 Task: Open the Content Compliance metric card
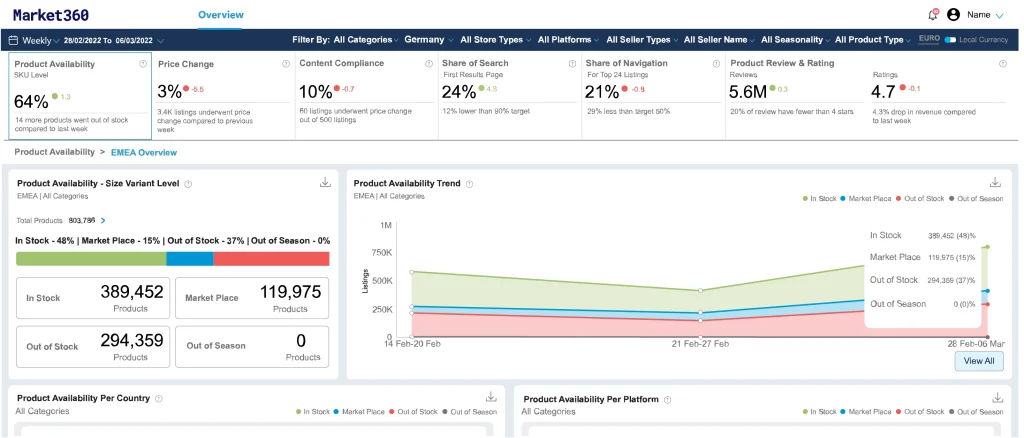coord(366,95)
